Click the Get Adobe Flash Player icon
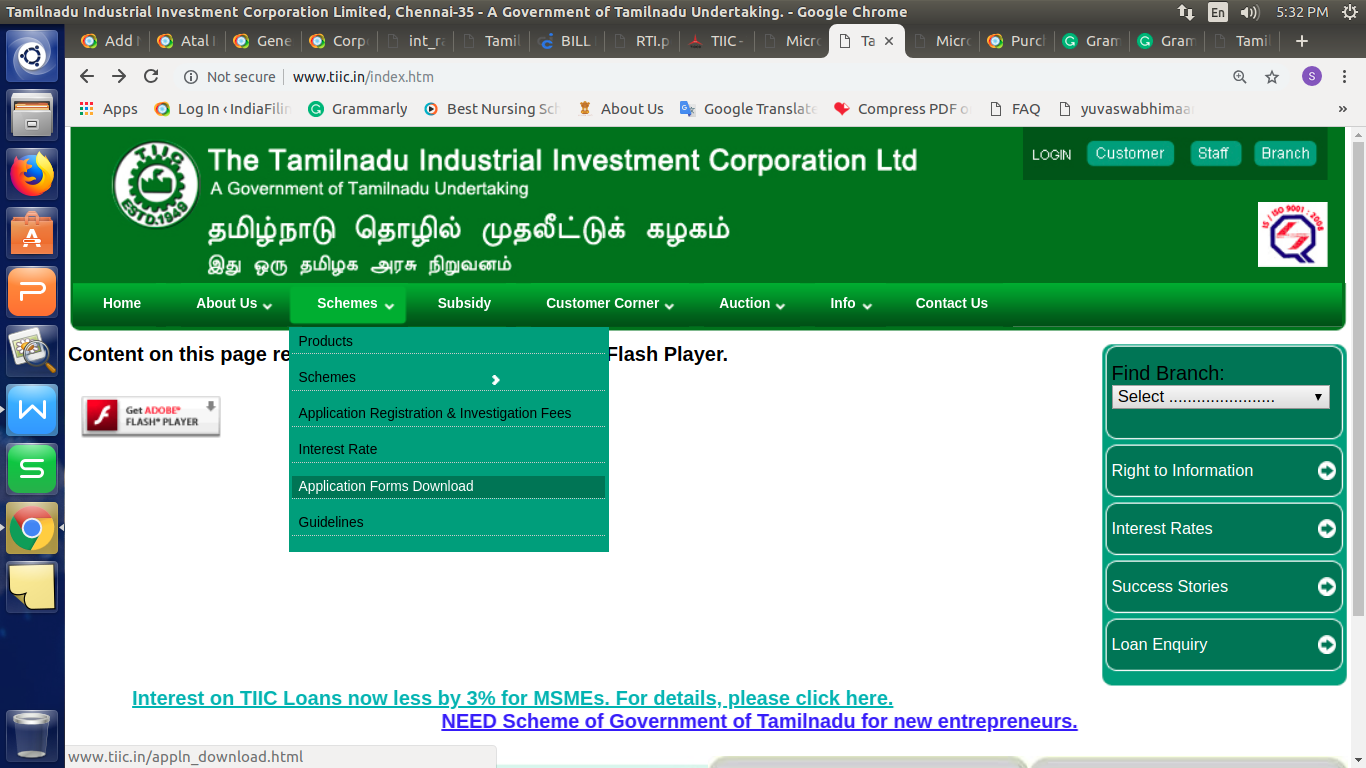 click(x=150, y=416)
